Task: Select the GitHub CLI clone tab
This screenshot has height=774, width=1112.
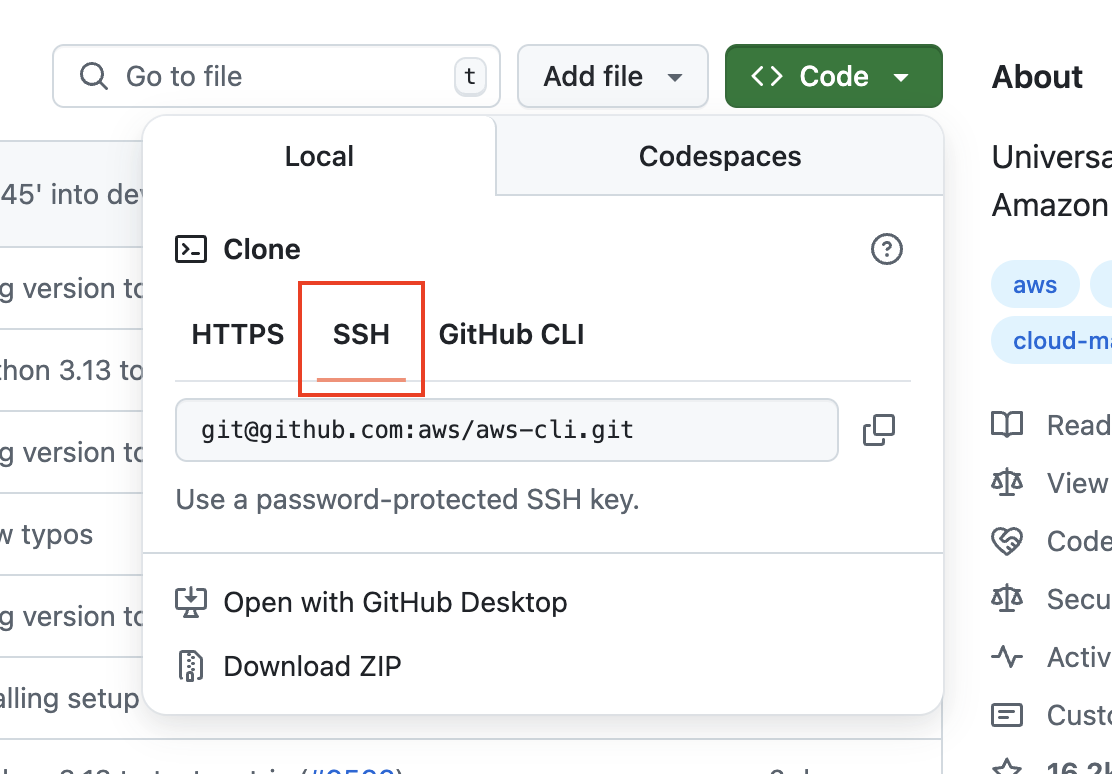Action: pyautogui.click(x=511, y=334)
